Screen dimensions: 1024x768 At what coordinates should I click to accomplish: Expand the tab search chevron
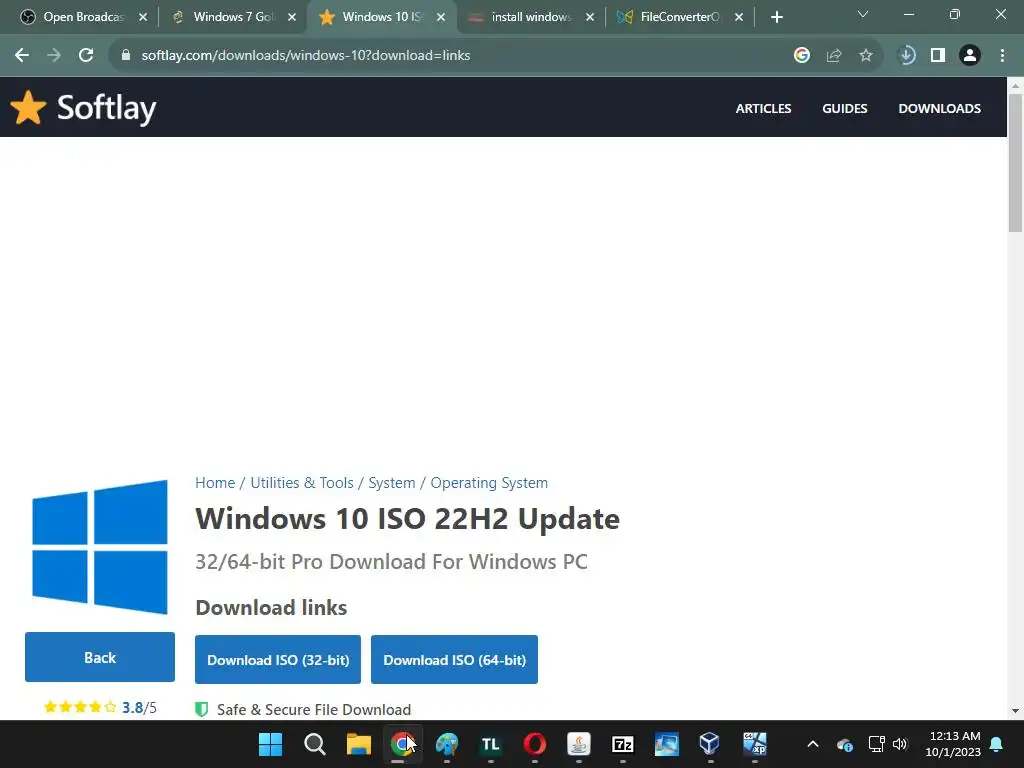863,14
